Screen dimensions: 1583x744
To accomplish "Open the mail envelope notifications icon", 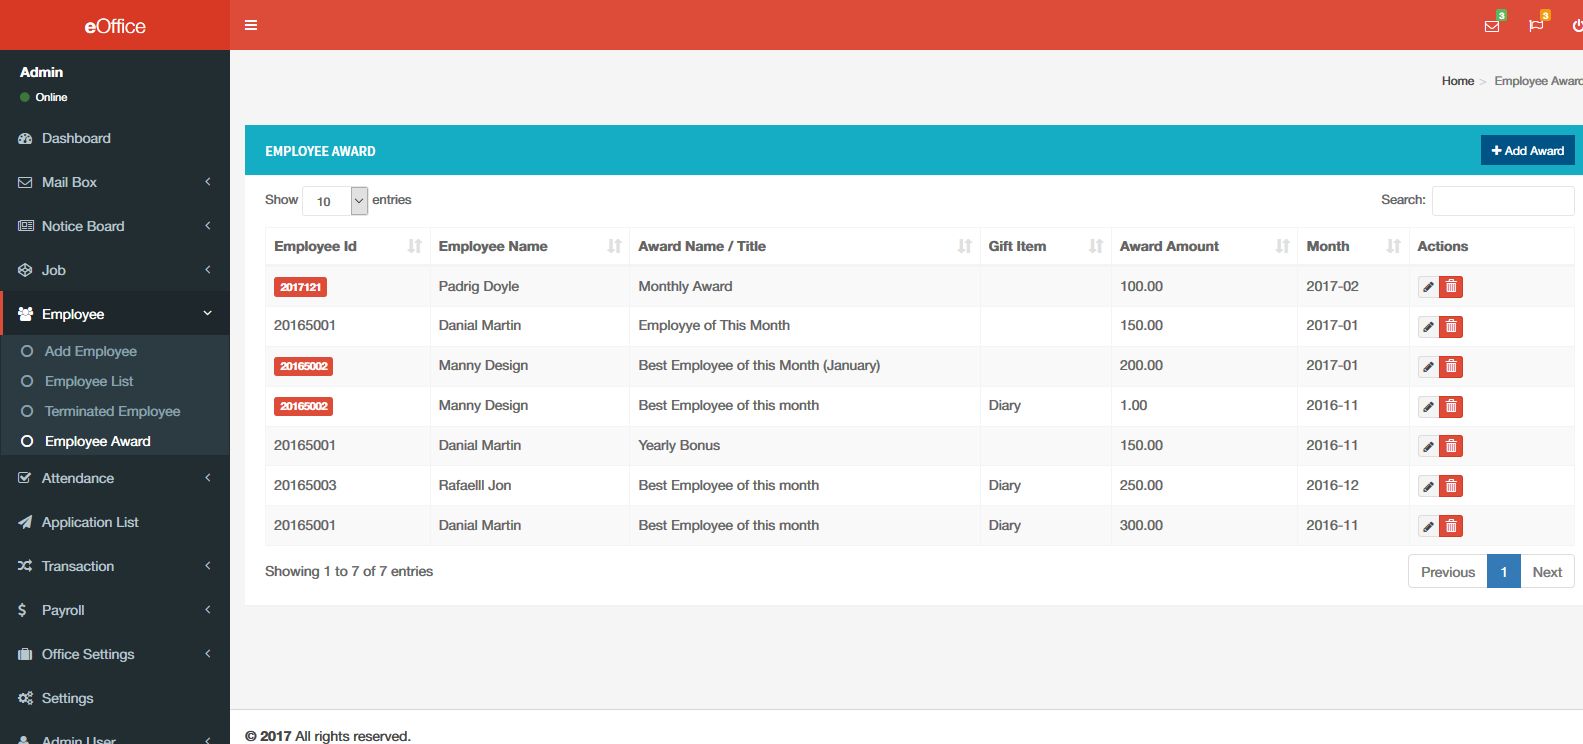I will [1492, 26].
